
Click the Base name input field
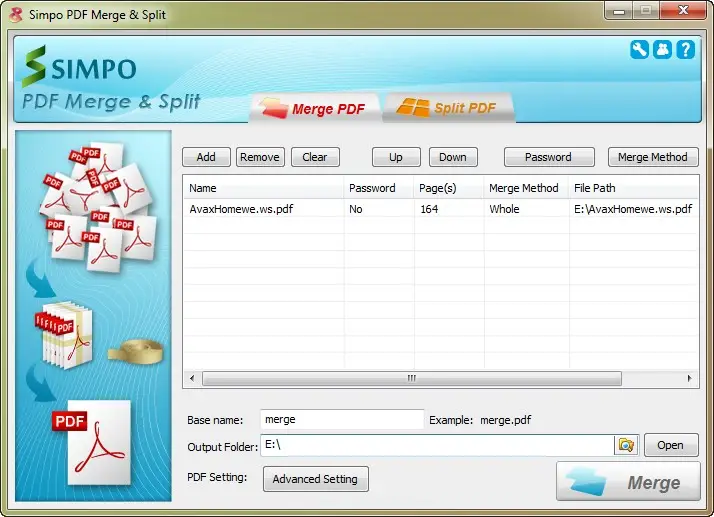(x=342, y=420)
